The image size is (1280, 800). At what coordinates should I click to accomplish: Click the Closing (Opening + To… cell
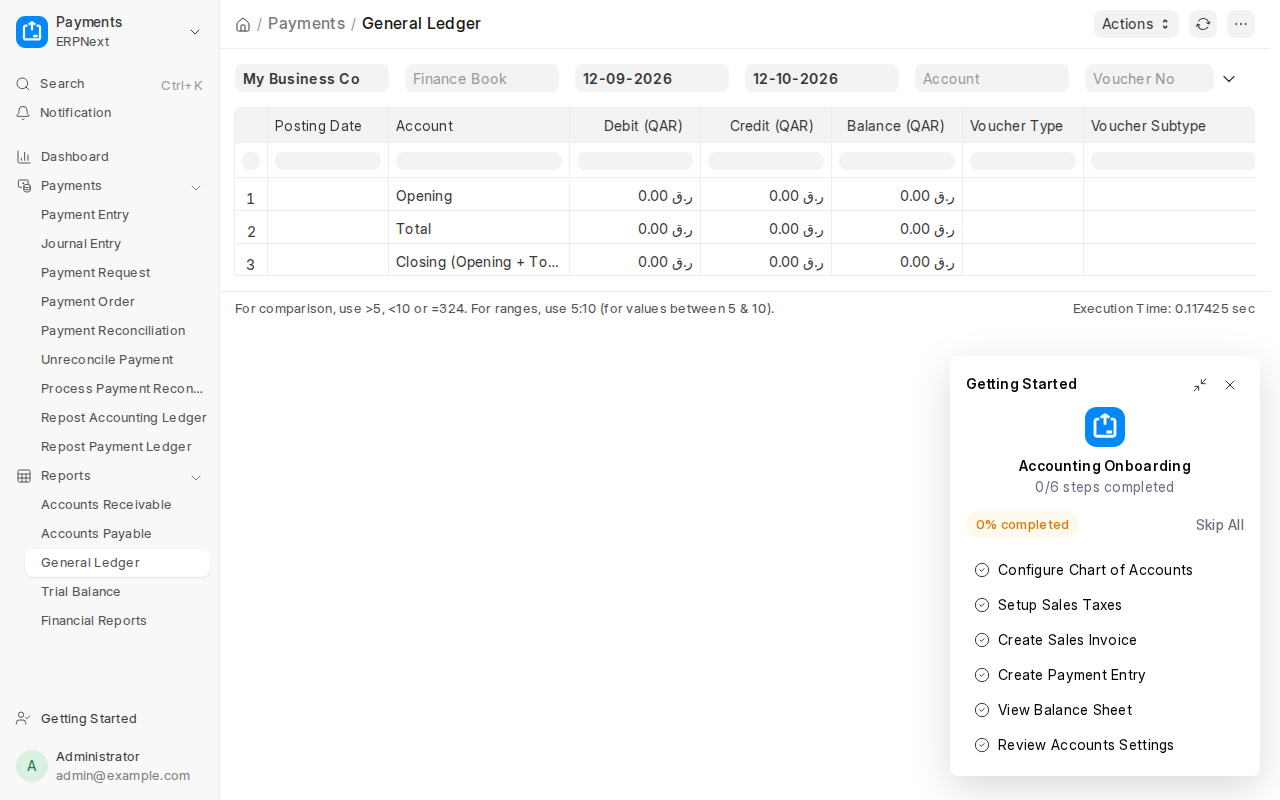(x=479, y=262)
